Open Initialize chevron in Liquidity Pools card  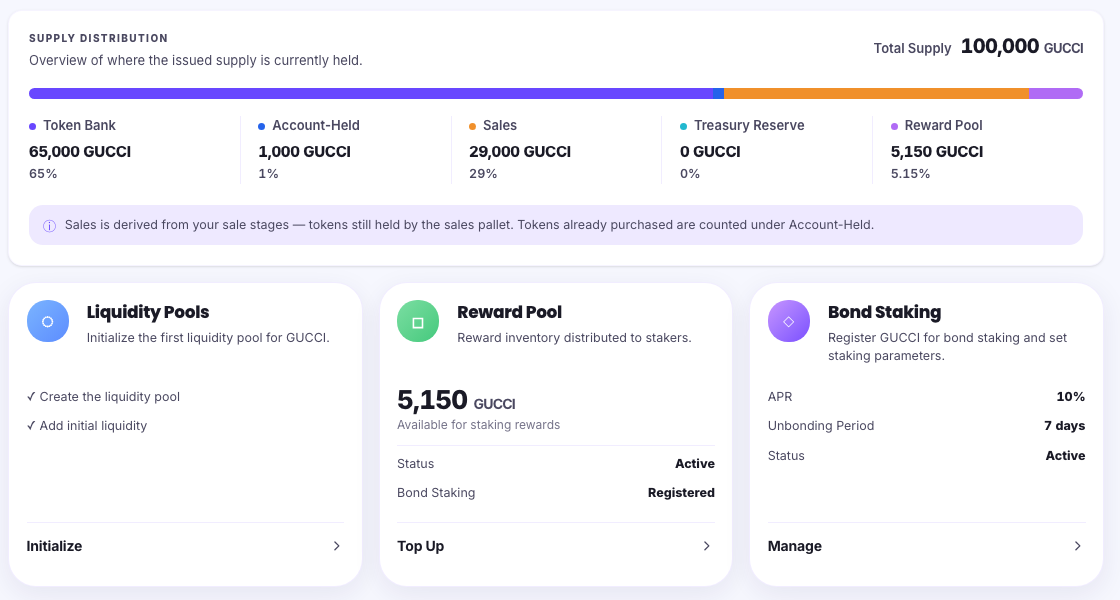(x=336, y=546)
